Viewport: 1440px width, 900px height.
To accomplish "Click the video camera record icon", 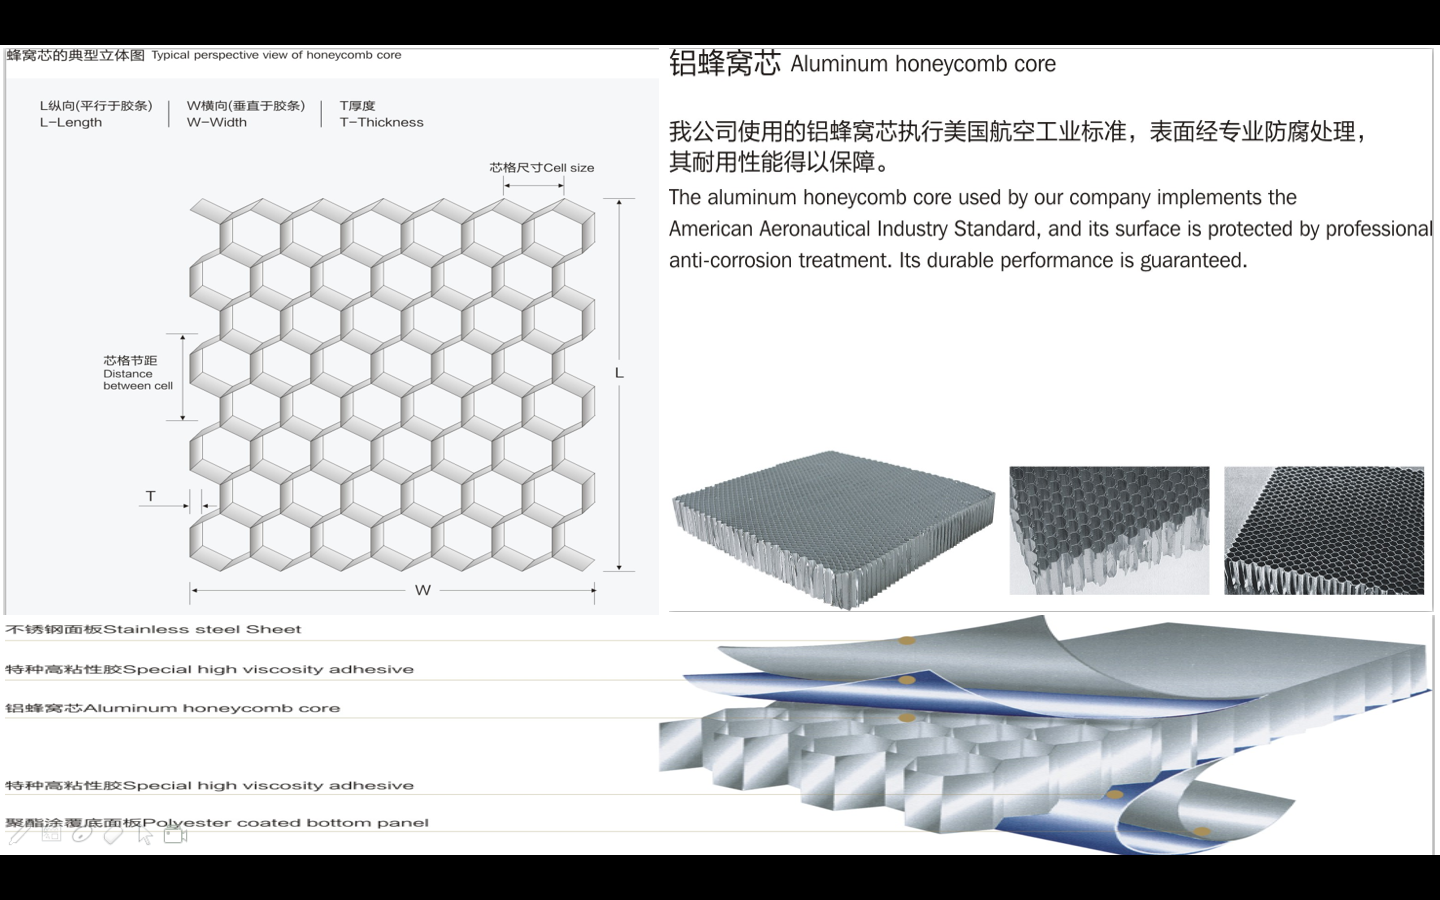I will 176,835.
